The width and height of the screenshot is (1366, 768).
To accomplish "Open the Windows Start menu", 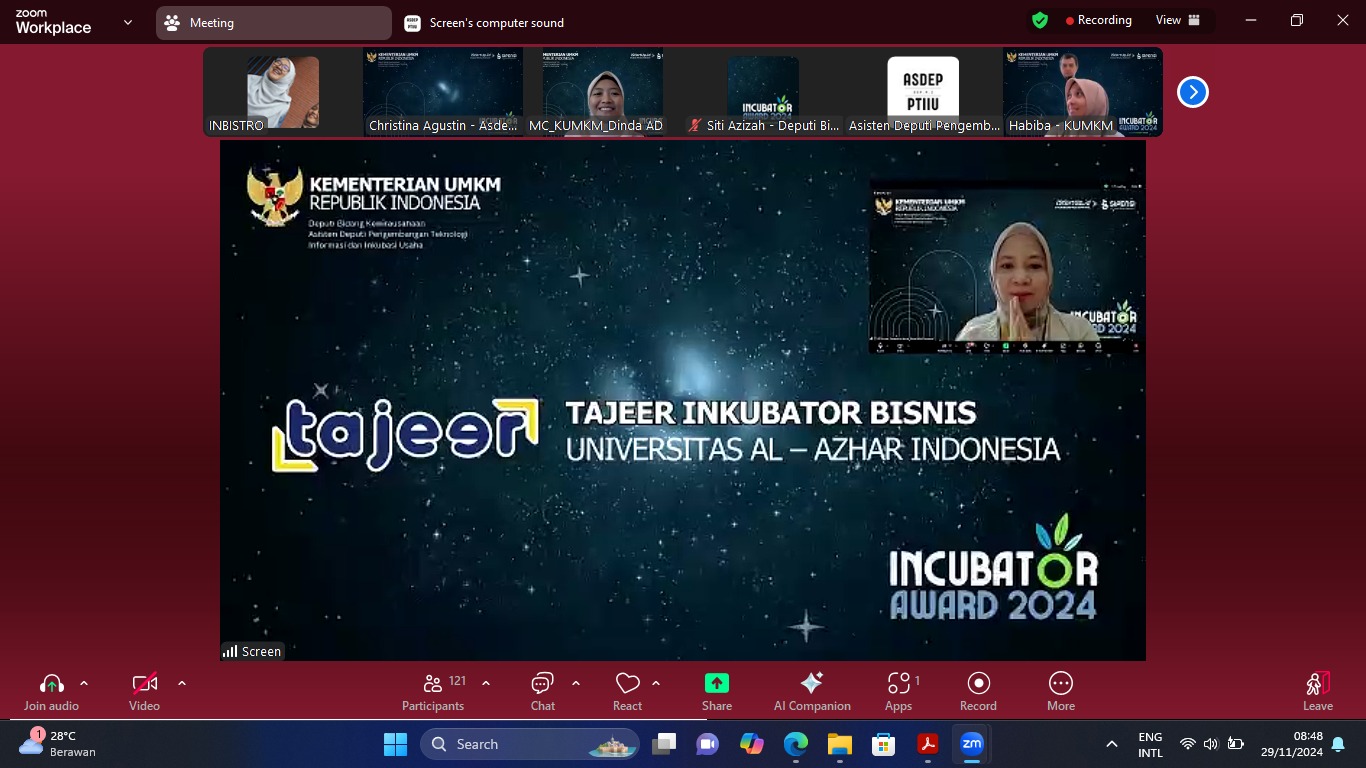I will [395, 744].
